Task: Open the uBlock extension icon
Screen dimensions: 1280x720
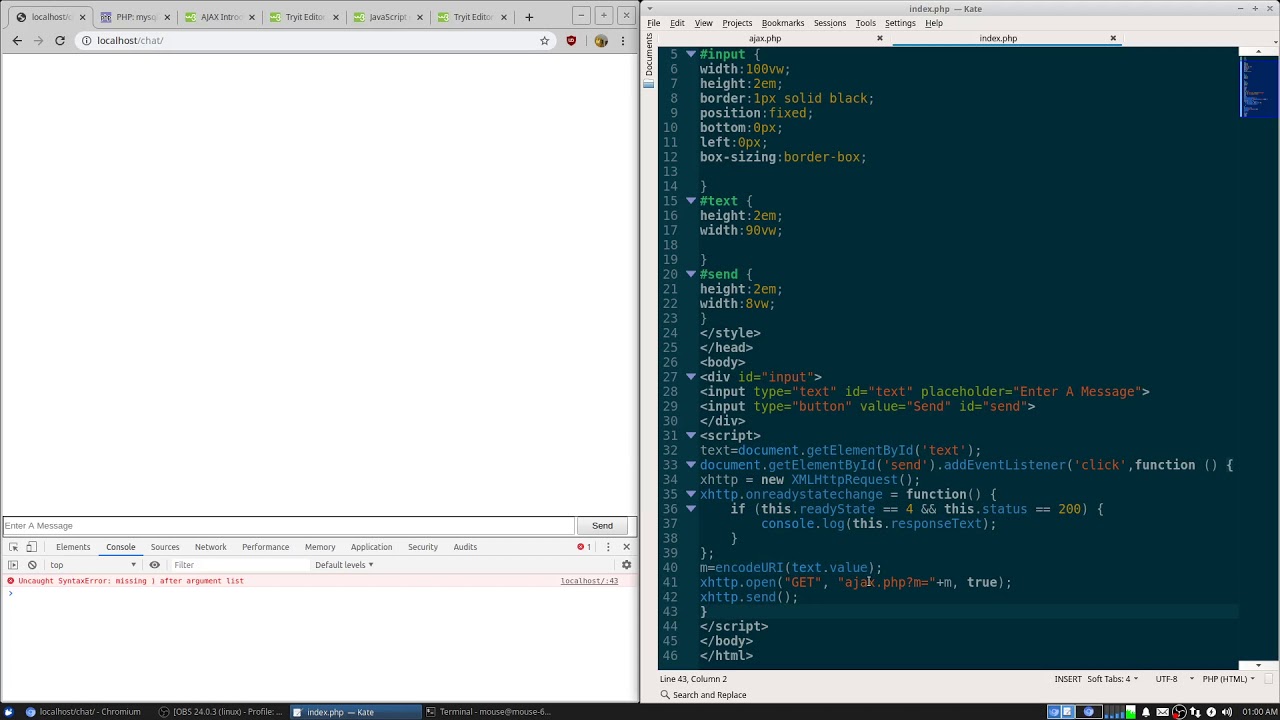Action: tap(571, 40)
